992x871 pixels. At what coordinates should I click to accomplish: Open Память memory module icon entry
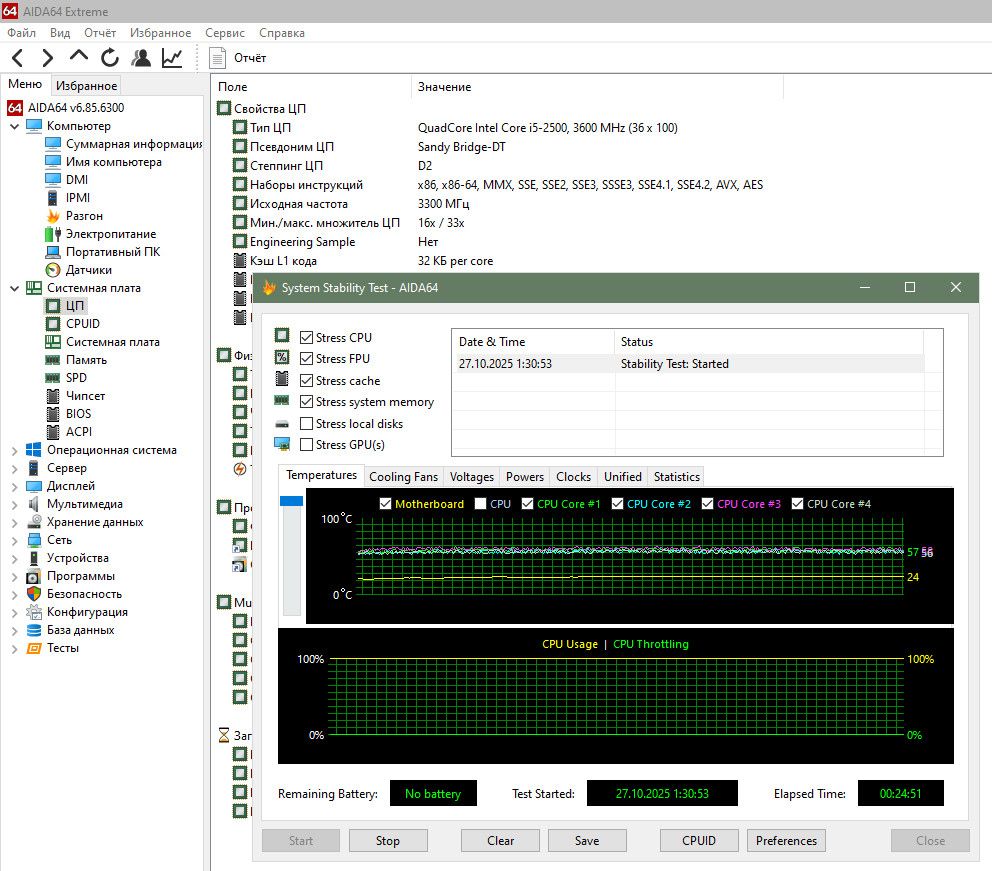(53, 360)
